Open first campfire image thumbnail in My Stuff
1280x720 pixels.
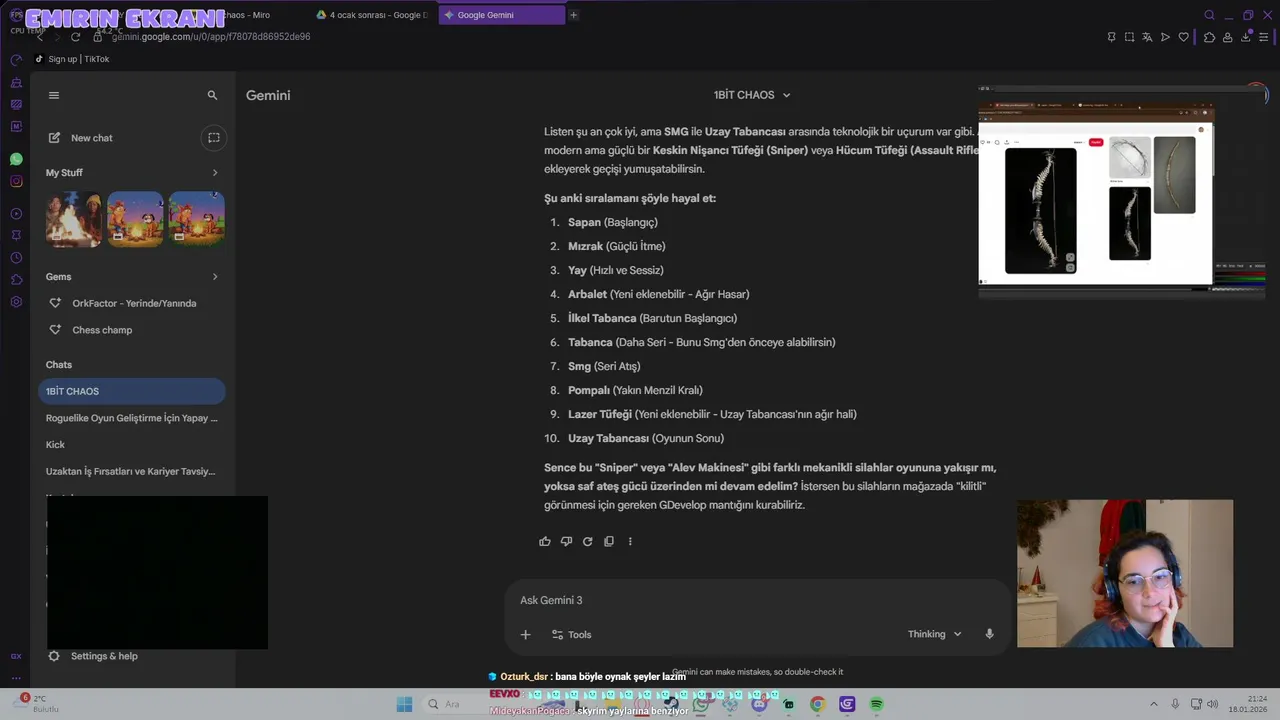[x=73, y=219]
